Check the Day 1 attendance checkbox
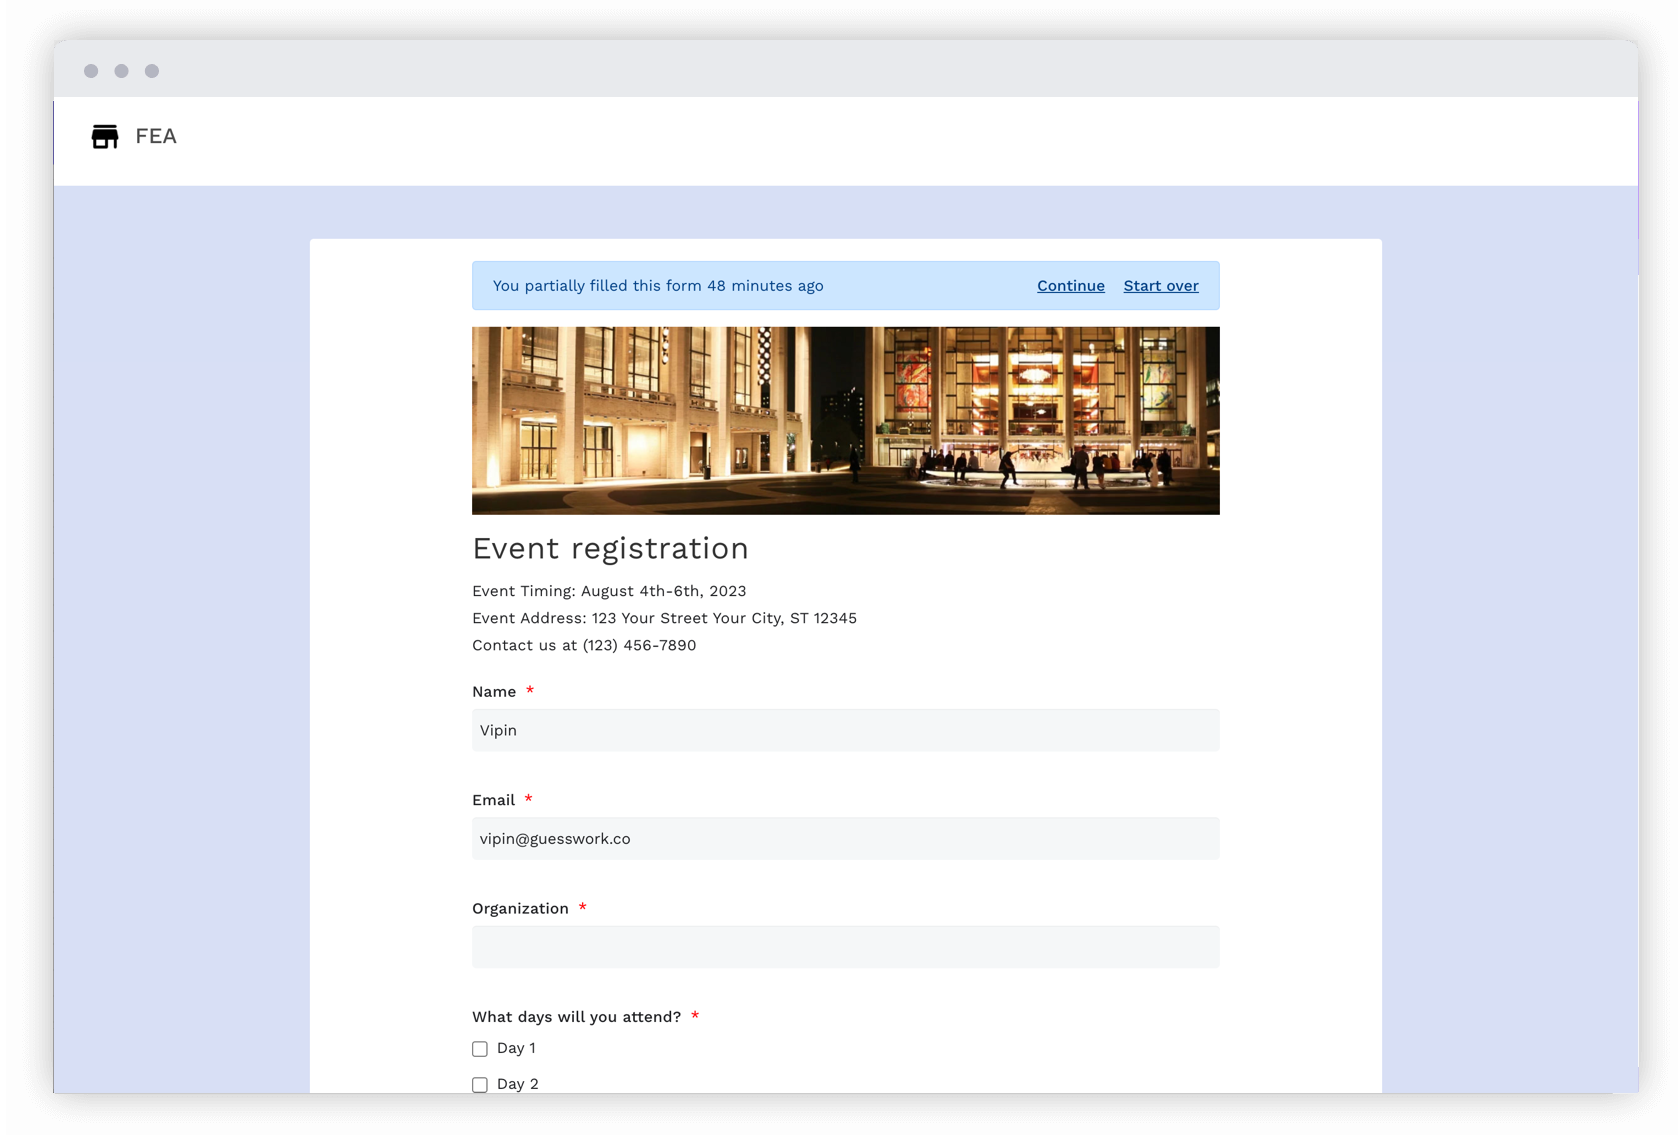 (x=479, y=1049)
